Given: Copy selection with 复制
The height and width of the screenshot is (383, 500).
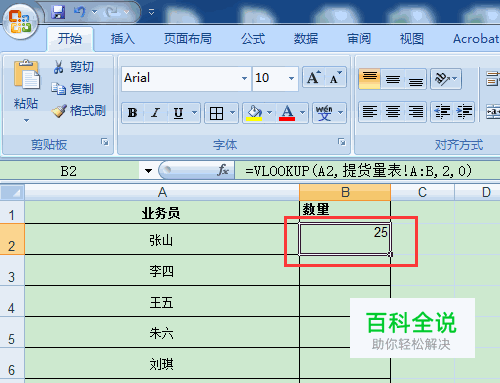Looking at the screenshot, I should (x=73, y=88).
